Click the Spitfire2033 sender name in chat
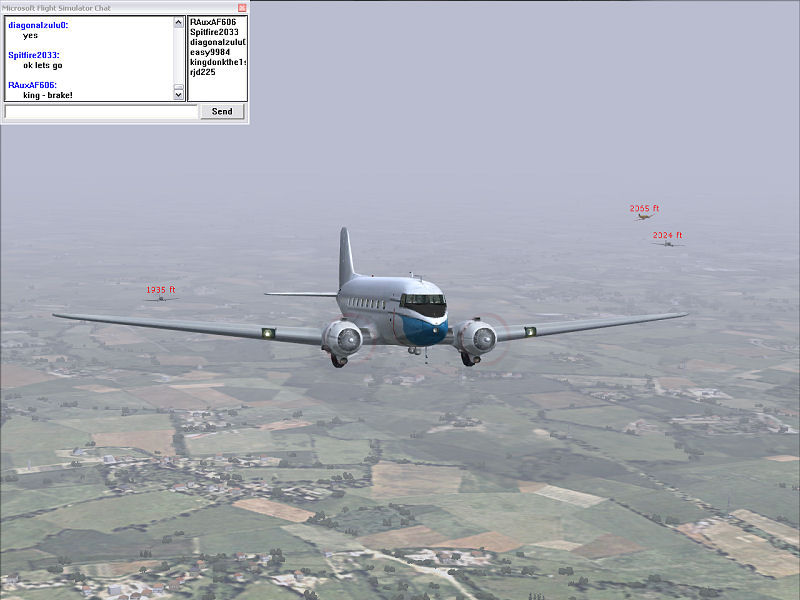Viewport: 800px width, 600px height. [x=34, y=55]
